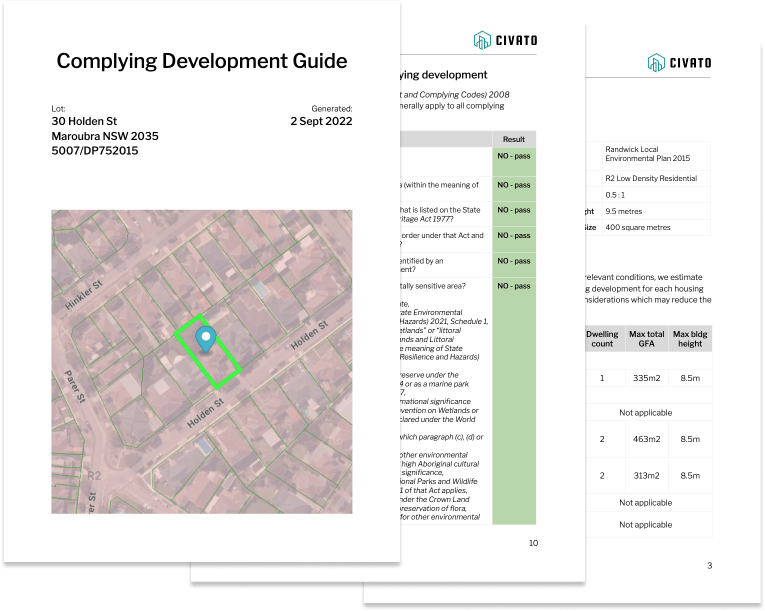Screen dimensions: 765x611
Task: Click the generated date 2 Sept 2022
Action: point(321,121)
